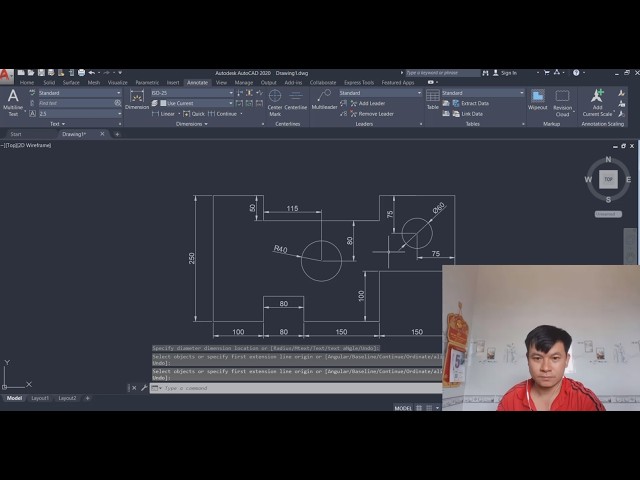
Task: Switch to the Home ribbon tab
Action: 27,82
